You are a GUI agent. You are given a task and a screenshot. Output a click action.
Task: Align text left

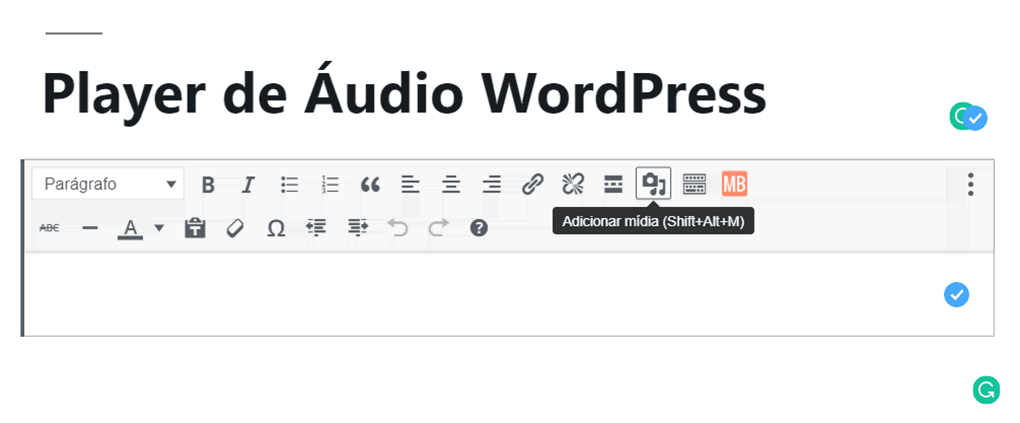(x=410, y=185)
